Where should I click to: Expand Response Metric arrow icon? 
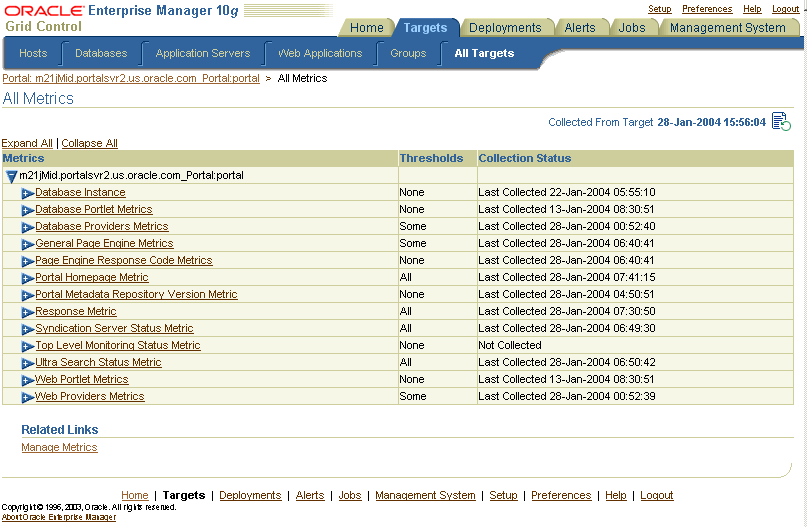click(27, 312)
